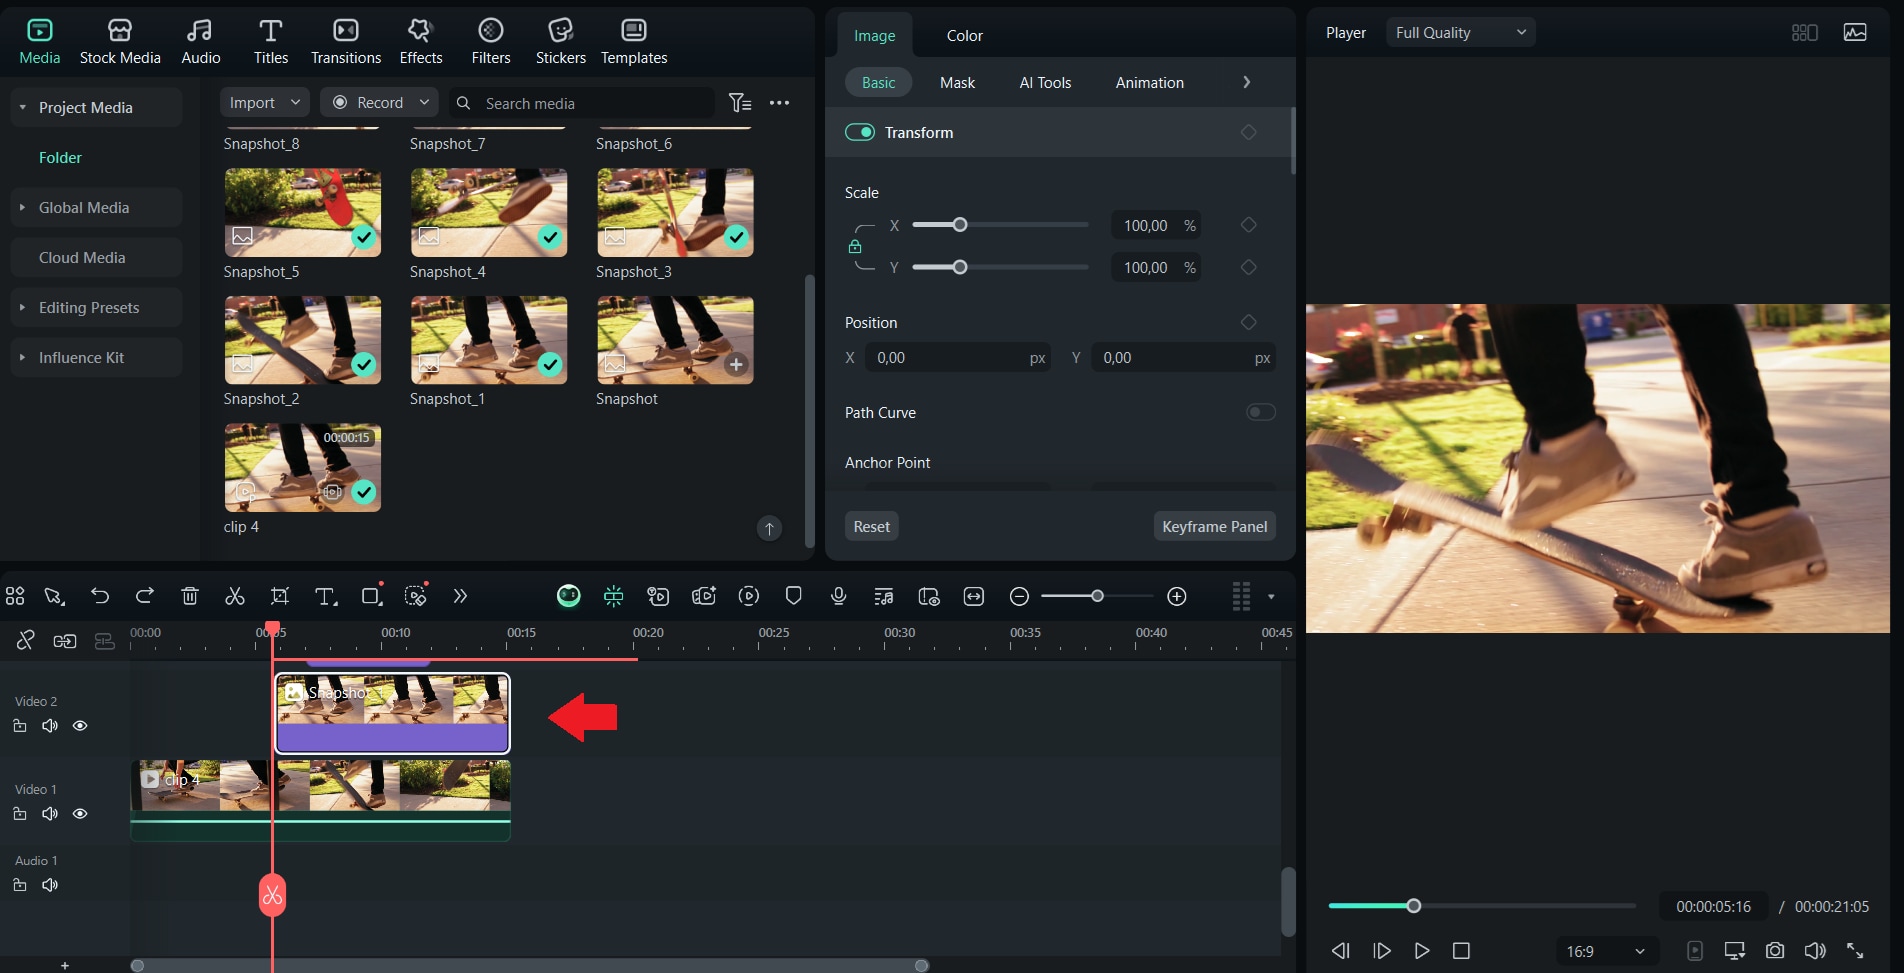Hide the Video 1 track

click(x=80, y=814)
